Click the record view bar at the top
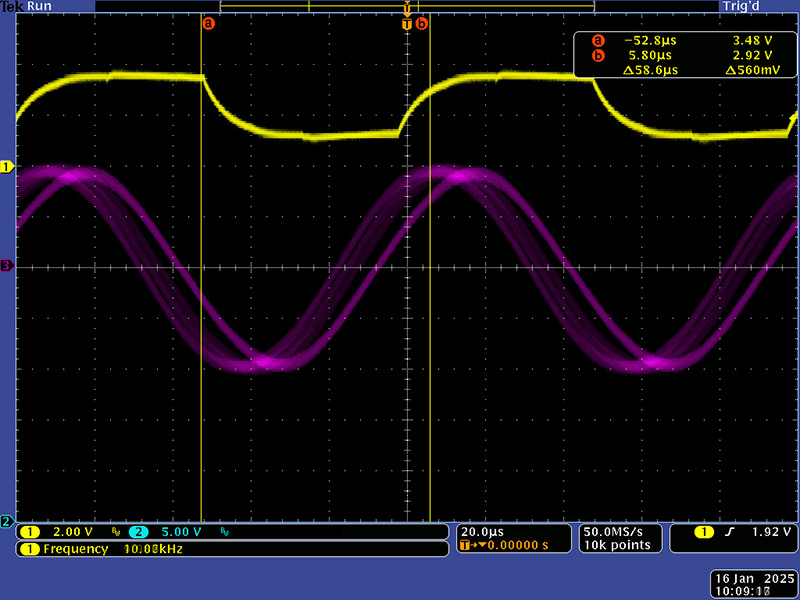The height and width of the screenshot is (600, 800). pos(407,6)
